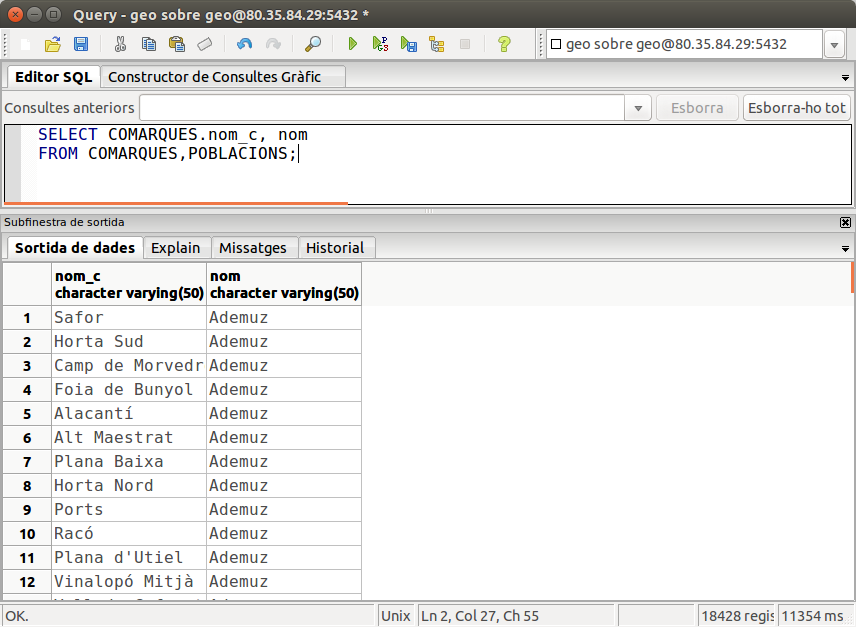Open Find with the magnifying glass icon
The width and height of the screenshot is (856, 627).
tap(313, 44)
